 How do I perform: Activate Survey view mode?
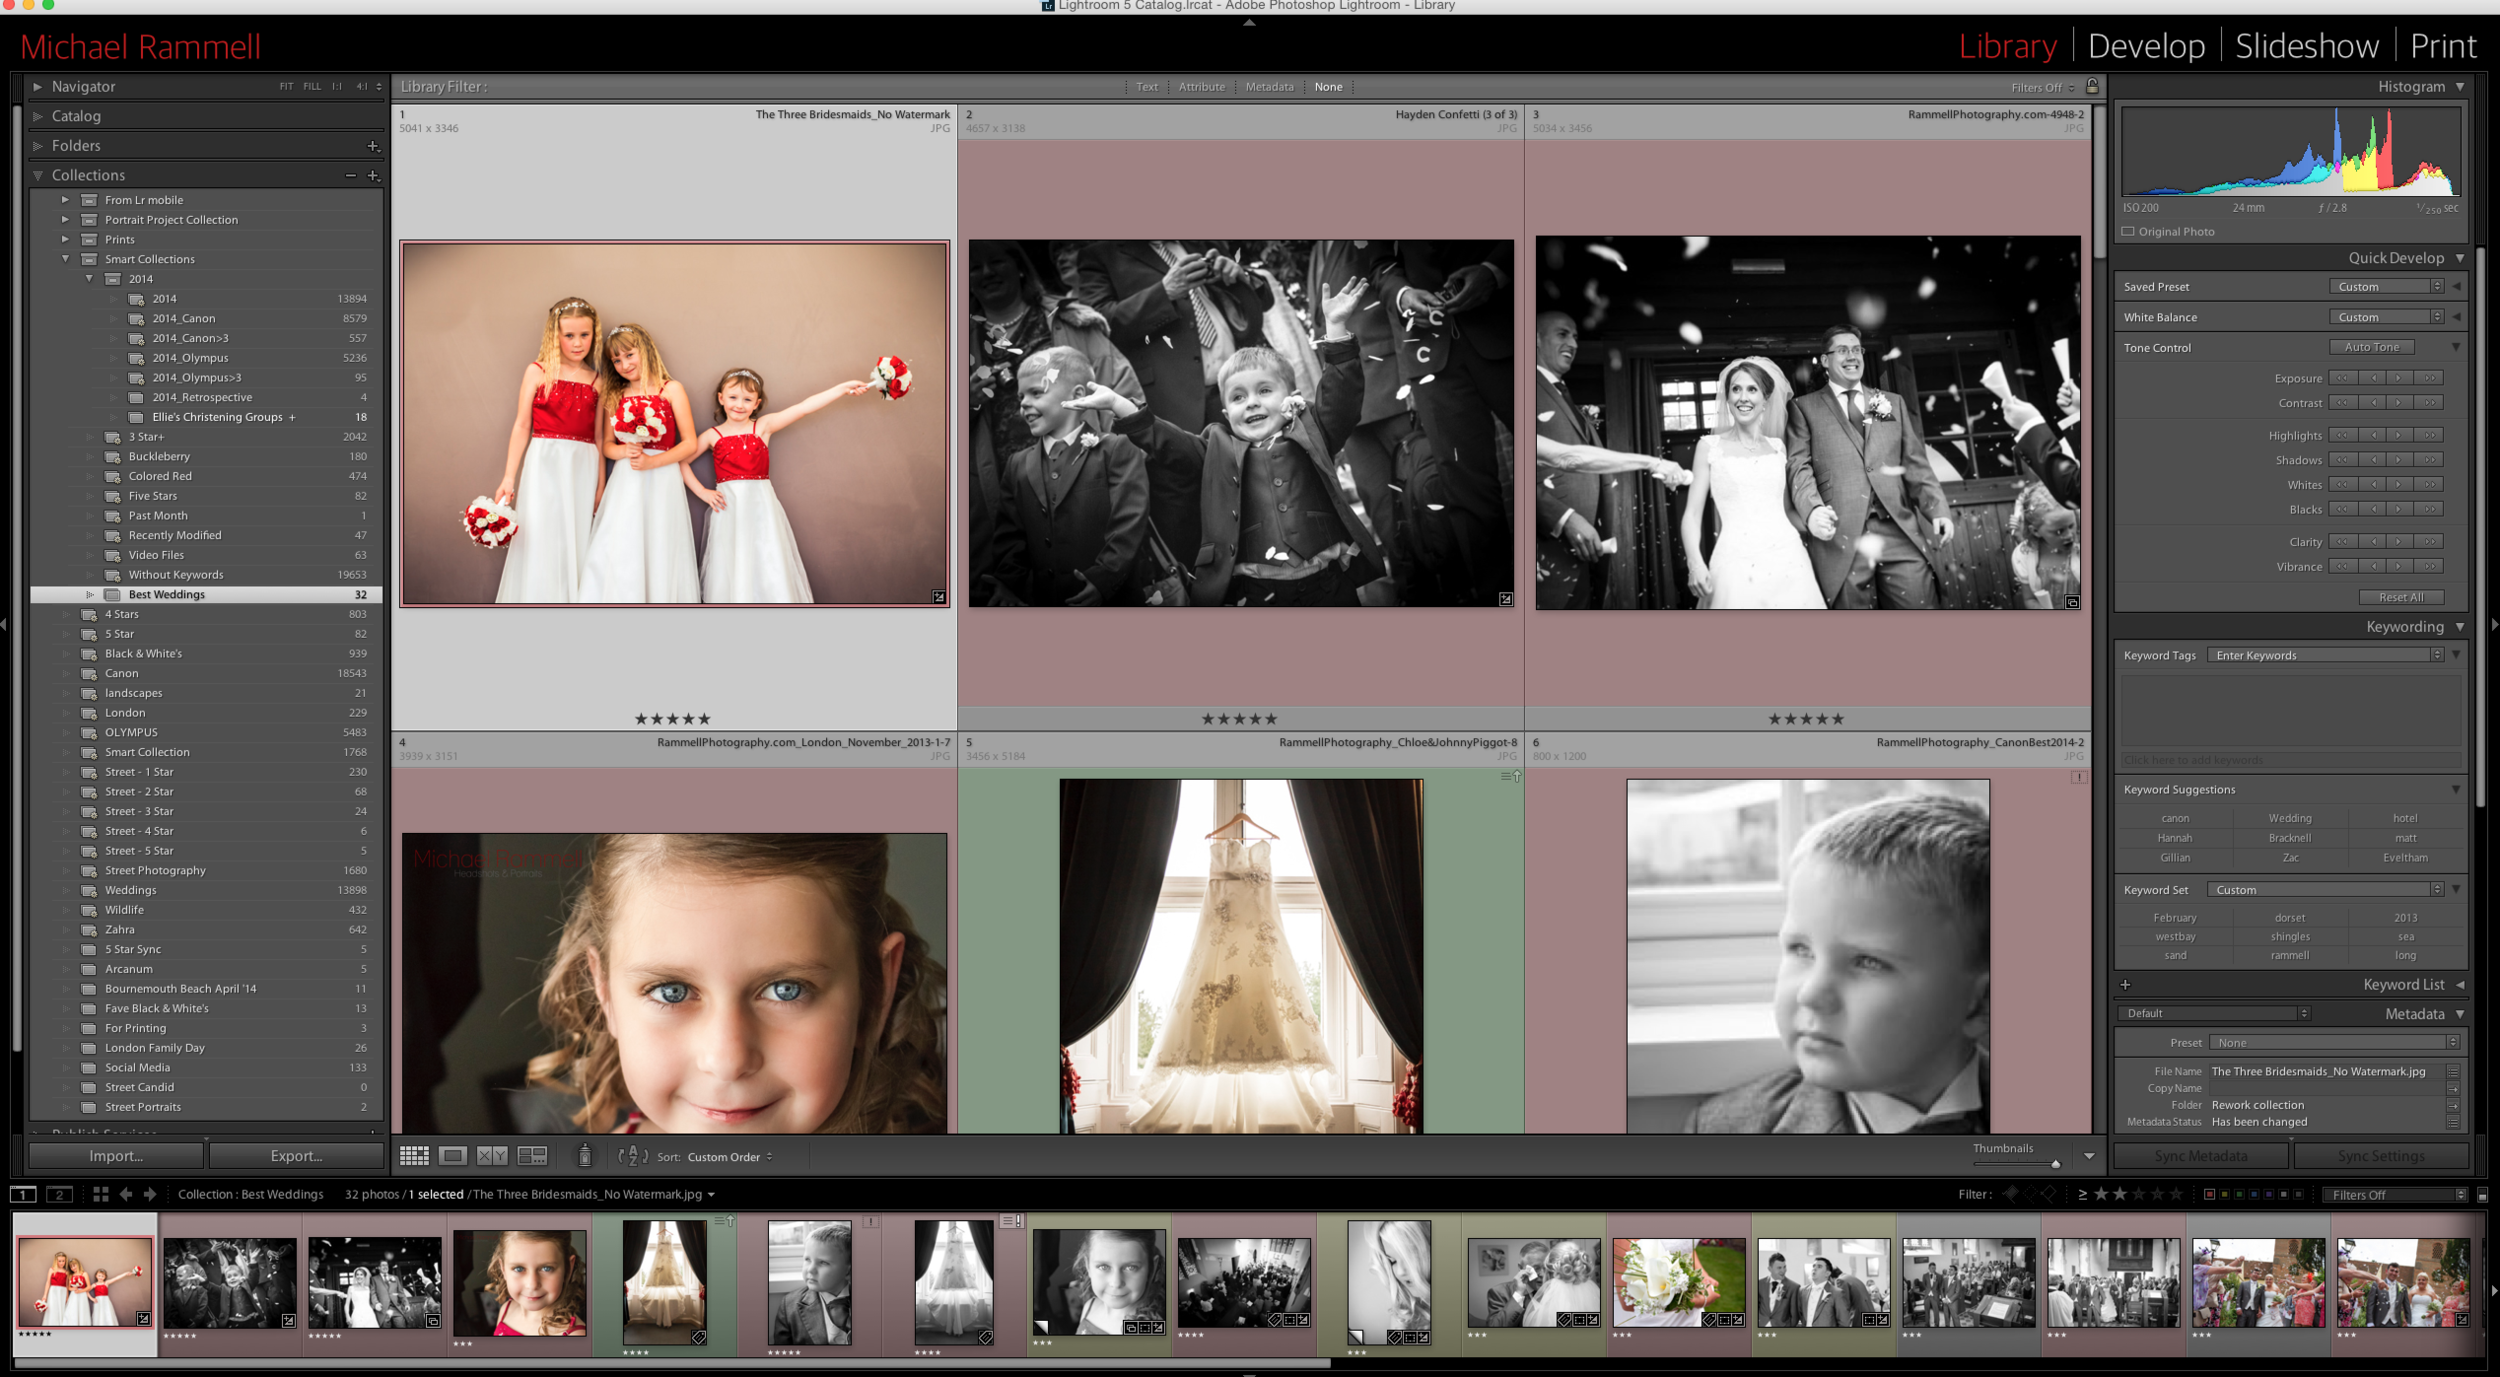click(x=531, y=1156)
